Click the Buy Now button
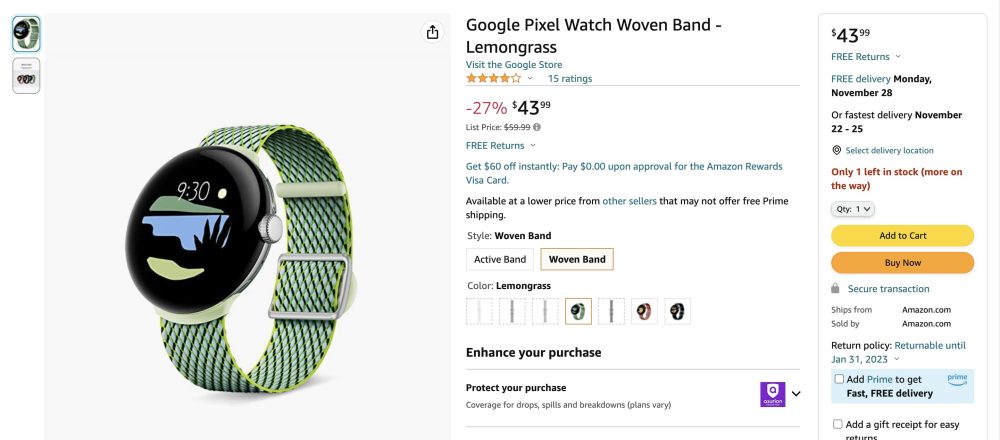This screenshot has height=440, width=1000. pos(902,263)
